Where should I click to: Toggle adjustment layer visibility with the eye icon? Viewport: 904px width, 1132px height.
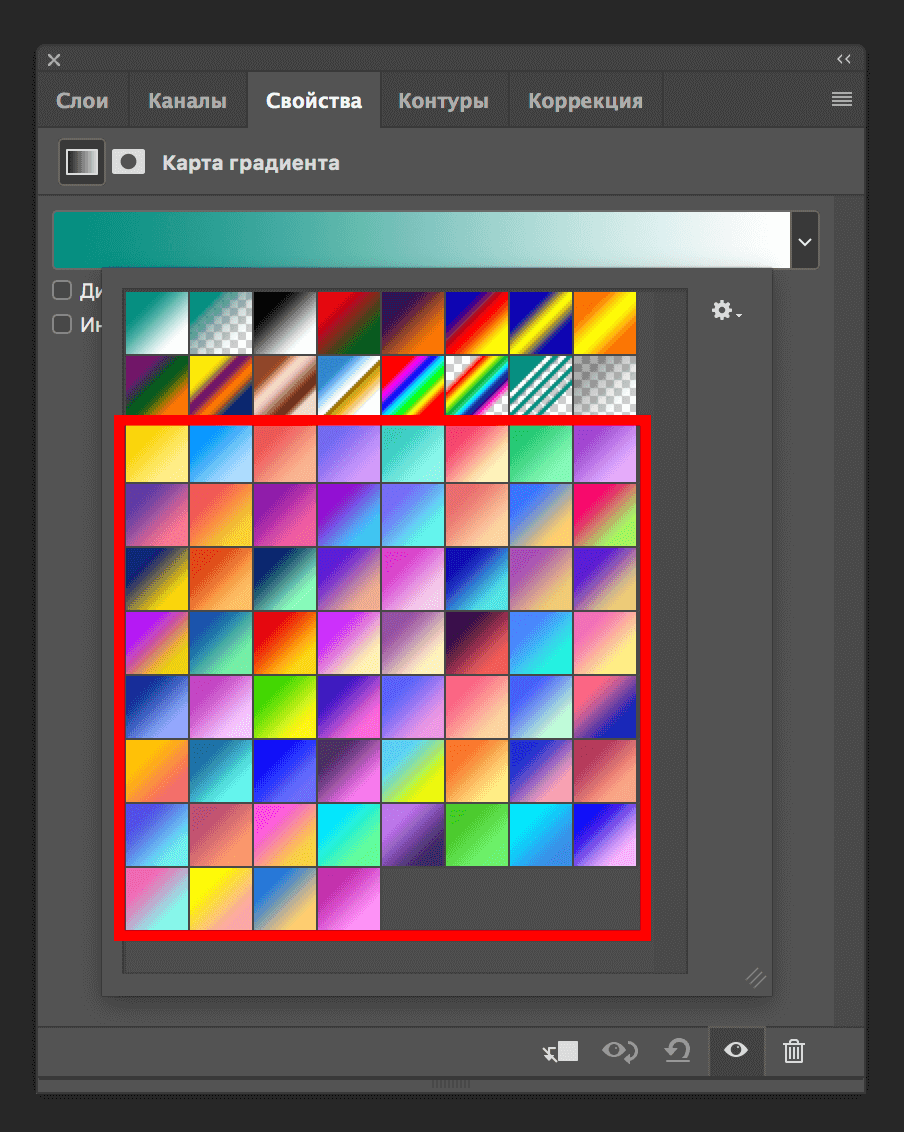737,1051
